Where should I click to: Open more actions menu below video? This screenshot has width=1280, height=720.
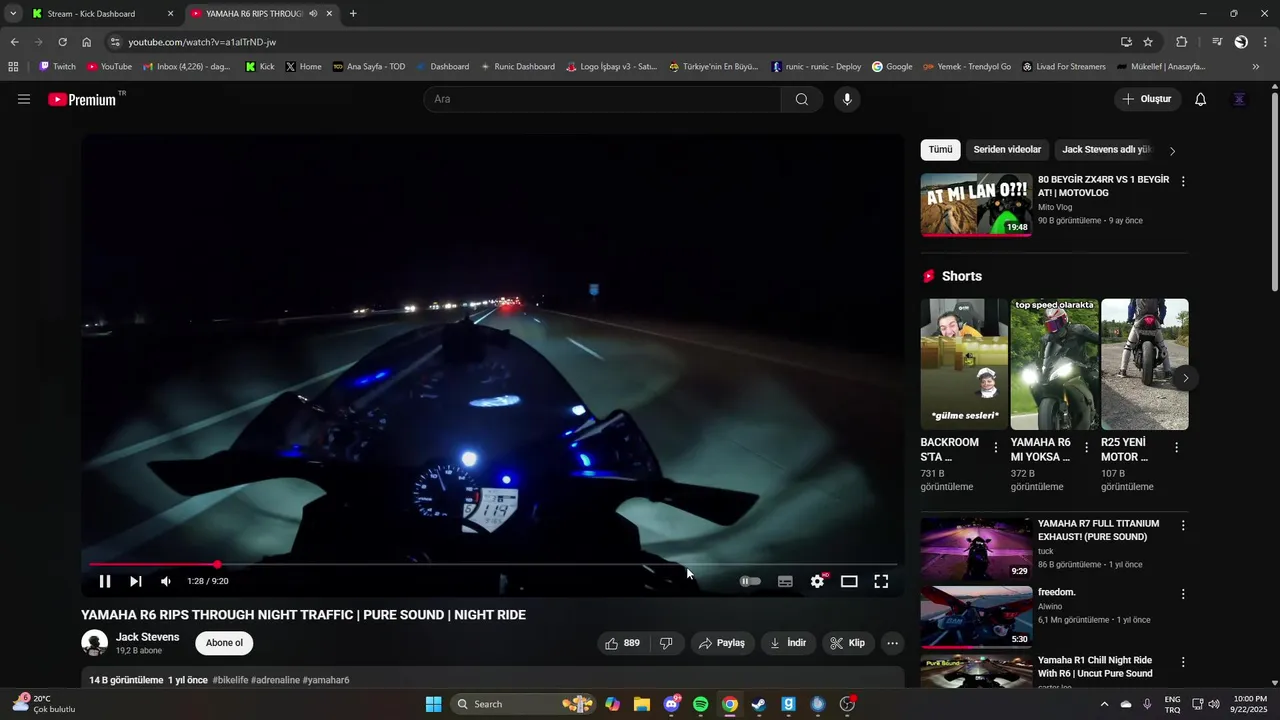(x=893, y=643)
